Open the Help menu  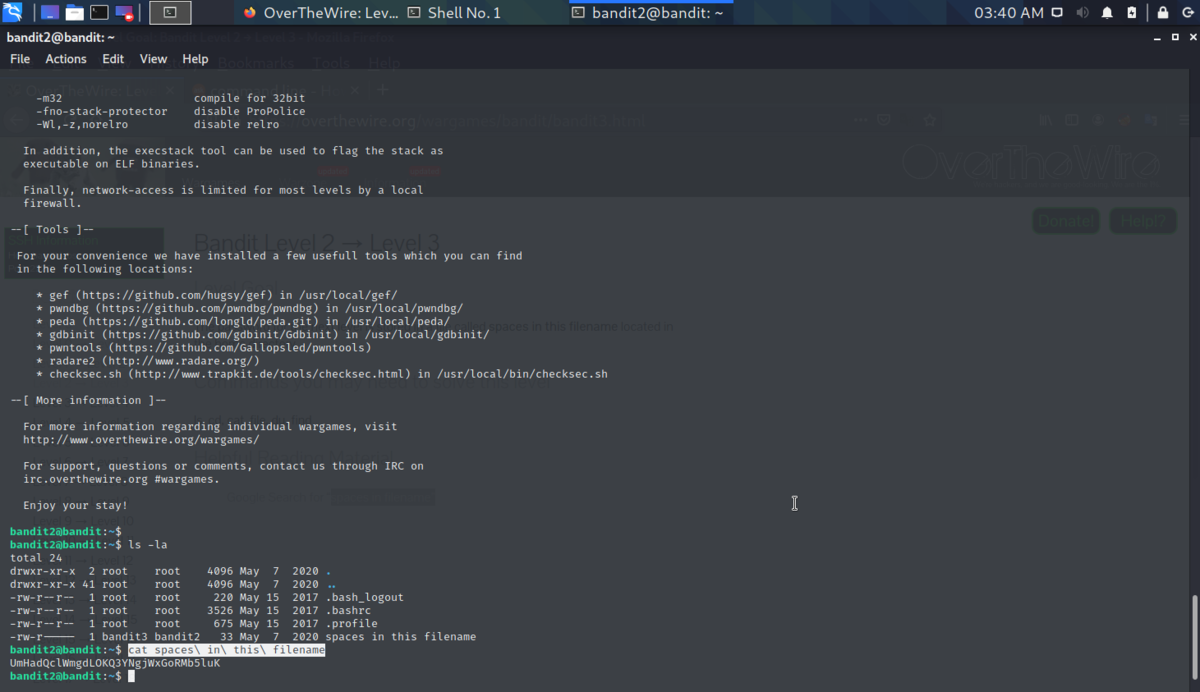coord(195,59)
